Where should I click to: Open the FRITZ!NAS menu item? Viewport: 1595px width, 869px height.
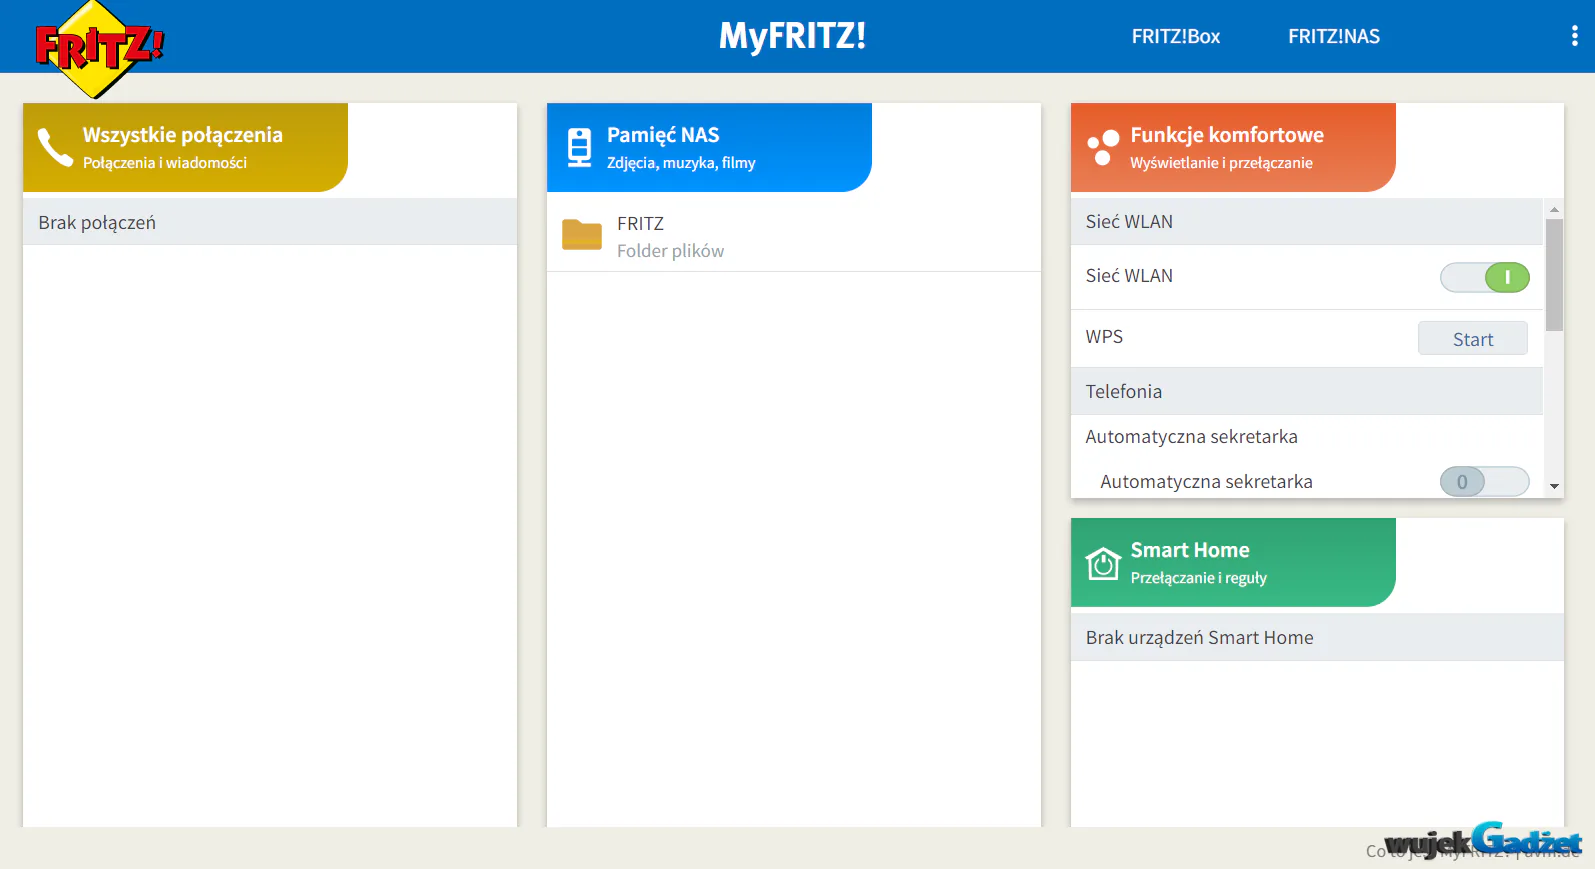(x=1334, y=36)
